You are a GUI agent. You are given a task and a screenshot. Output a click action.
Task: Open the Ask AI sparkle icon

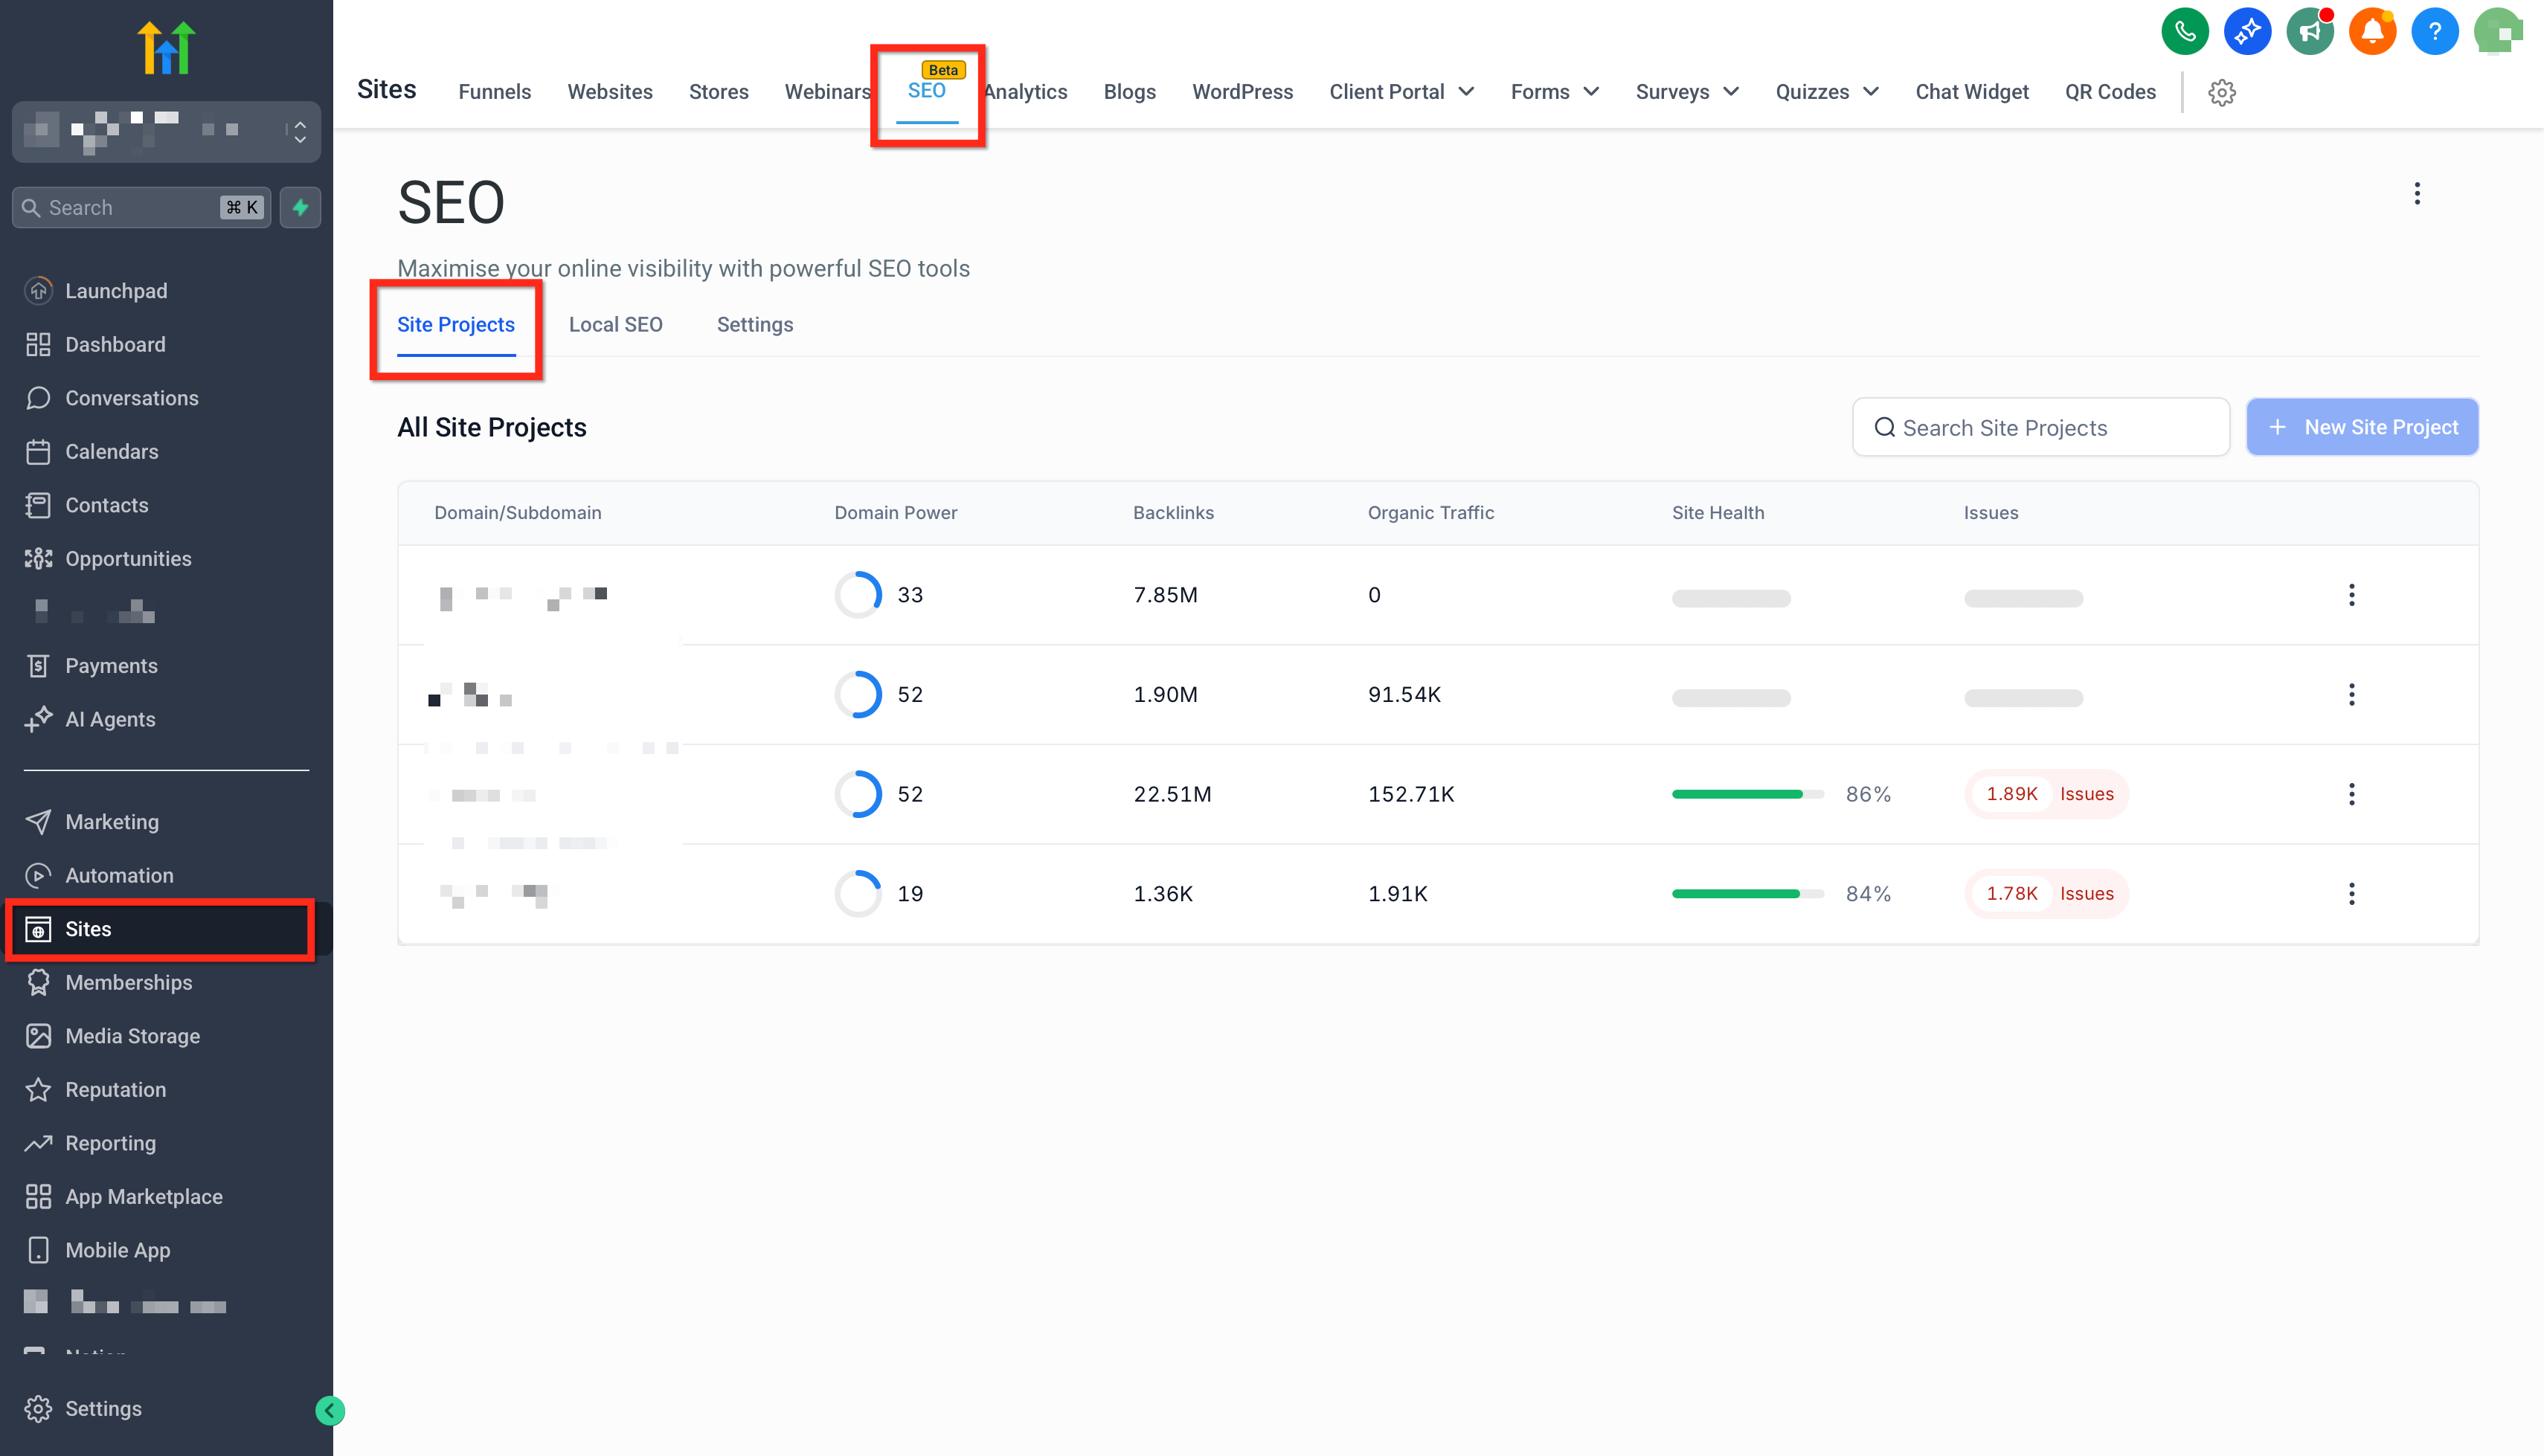tap(2247, 32)
